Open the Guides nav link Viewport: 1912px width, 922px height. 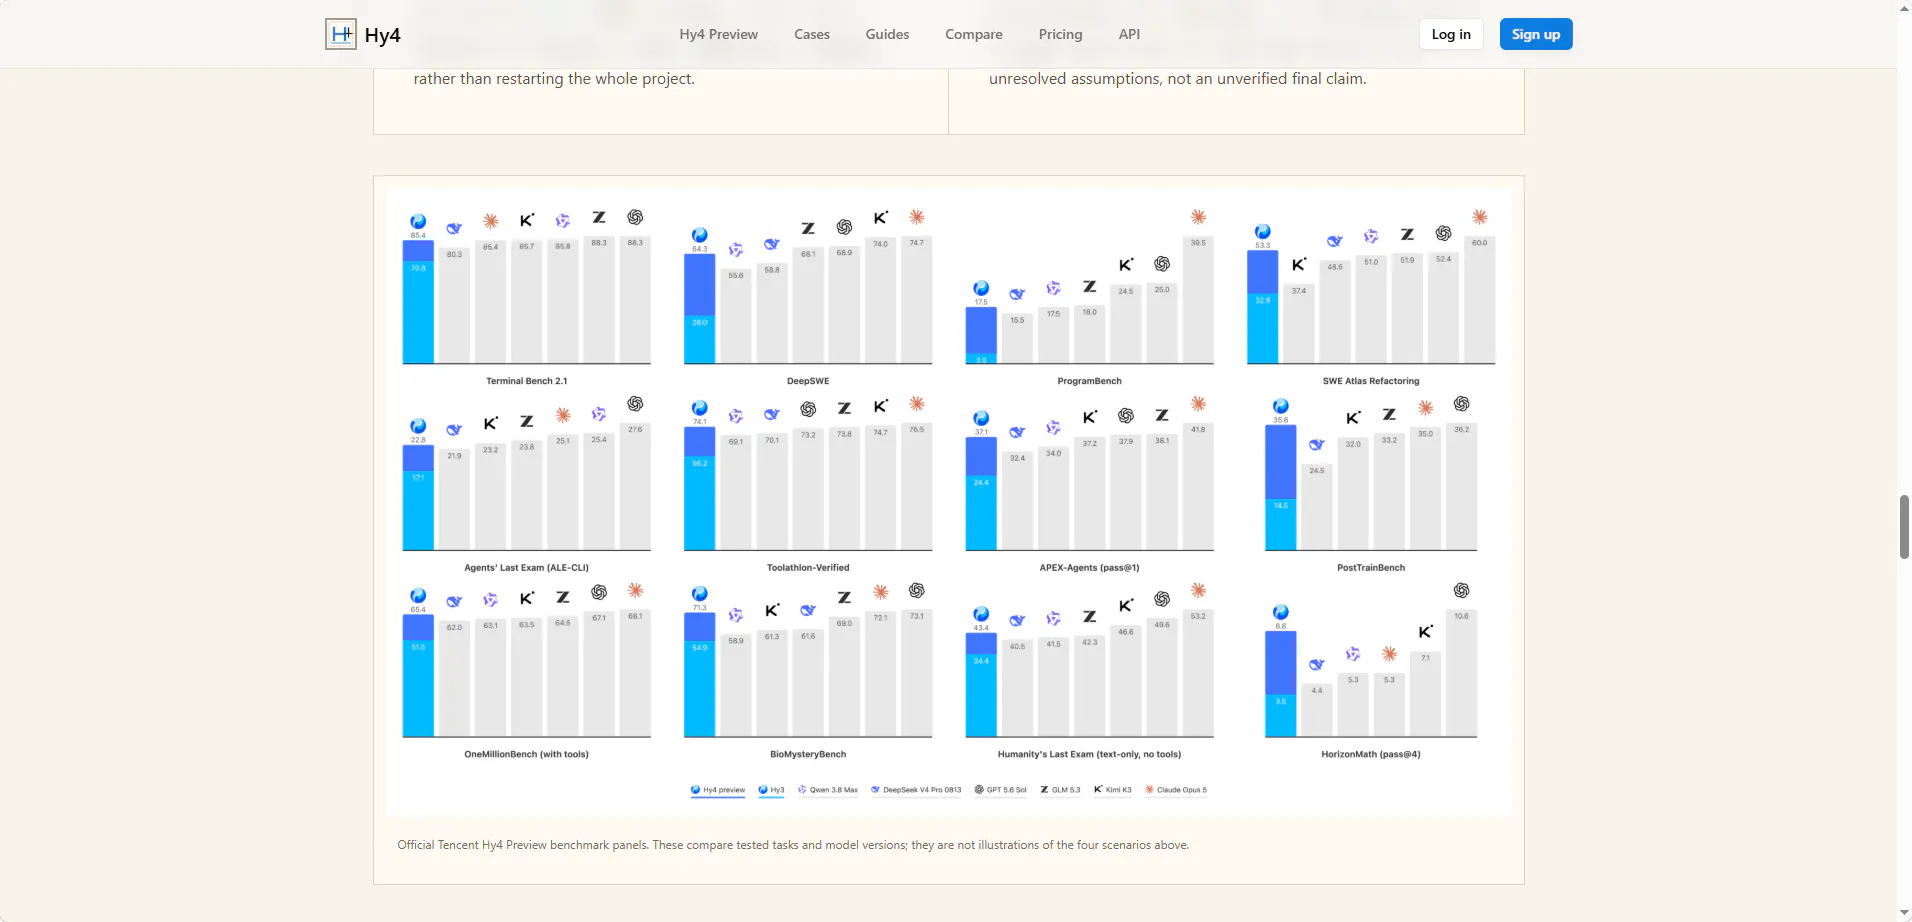coord(887,34)
